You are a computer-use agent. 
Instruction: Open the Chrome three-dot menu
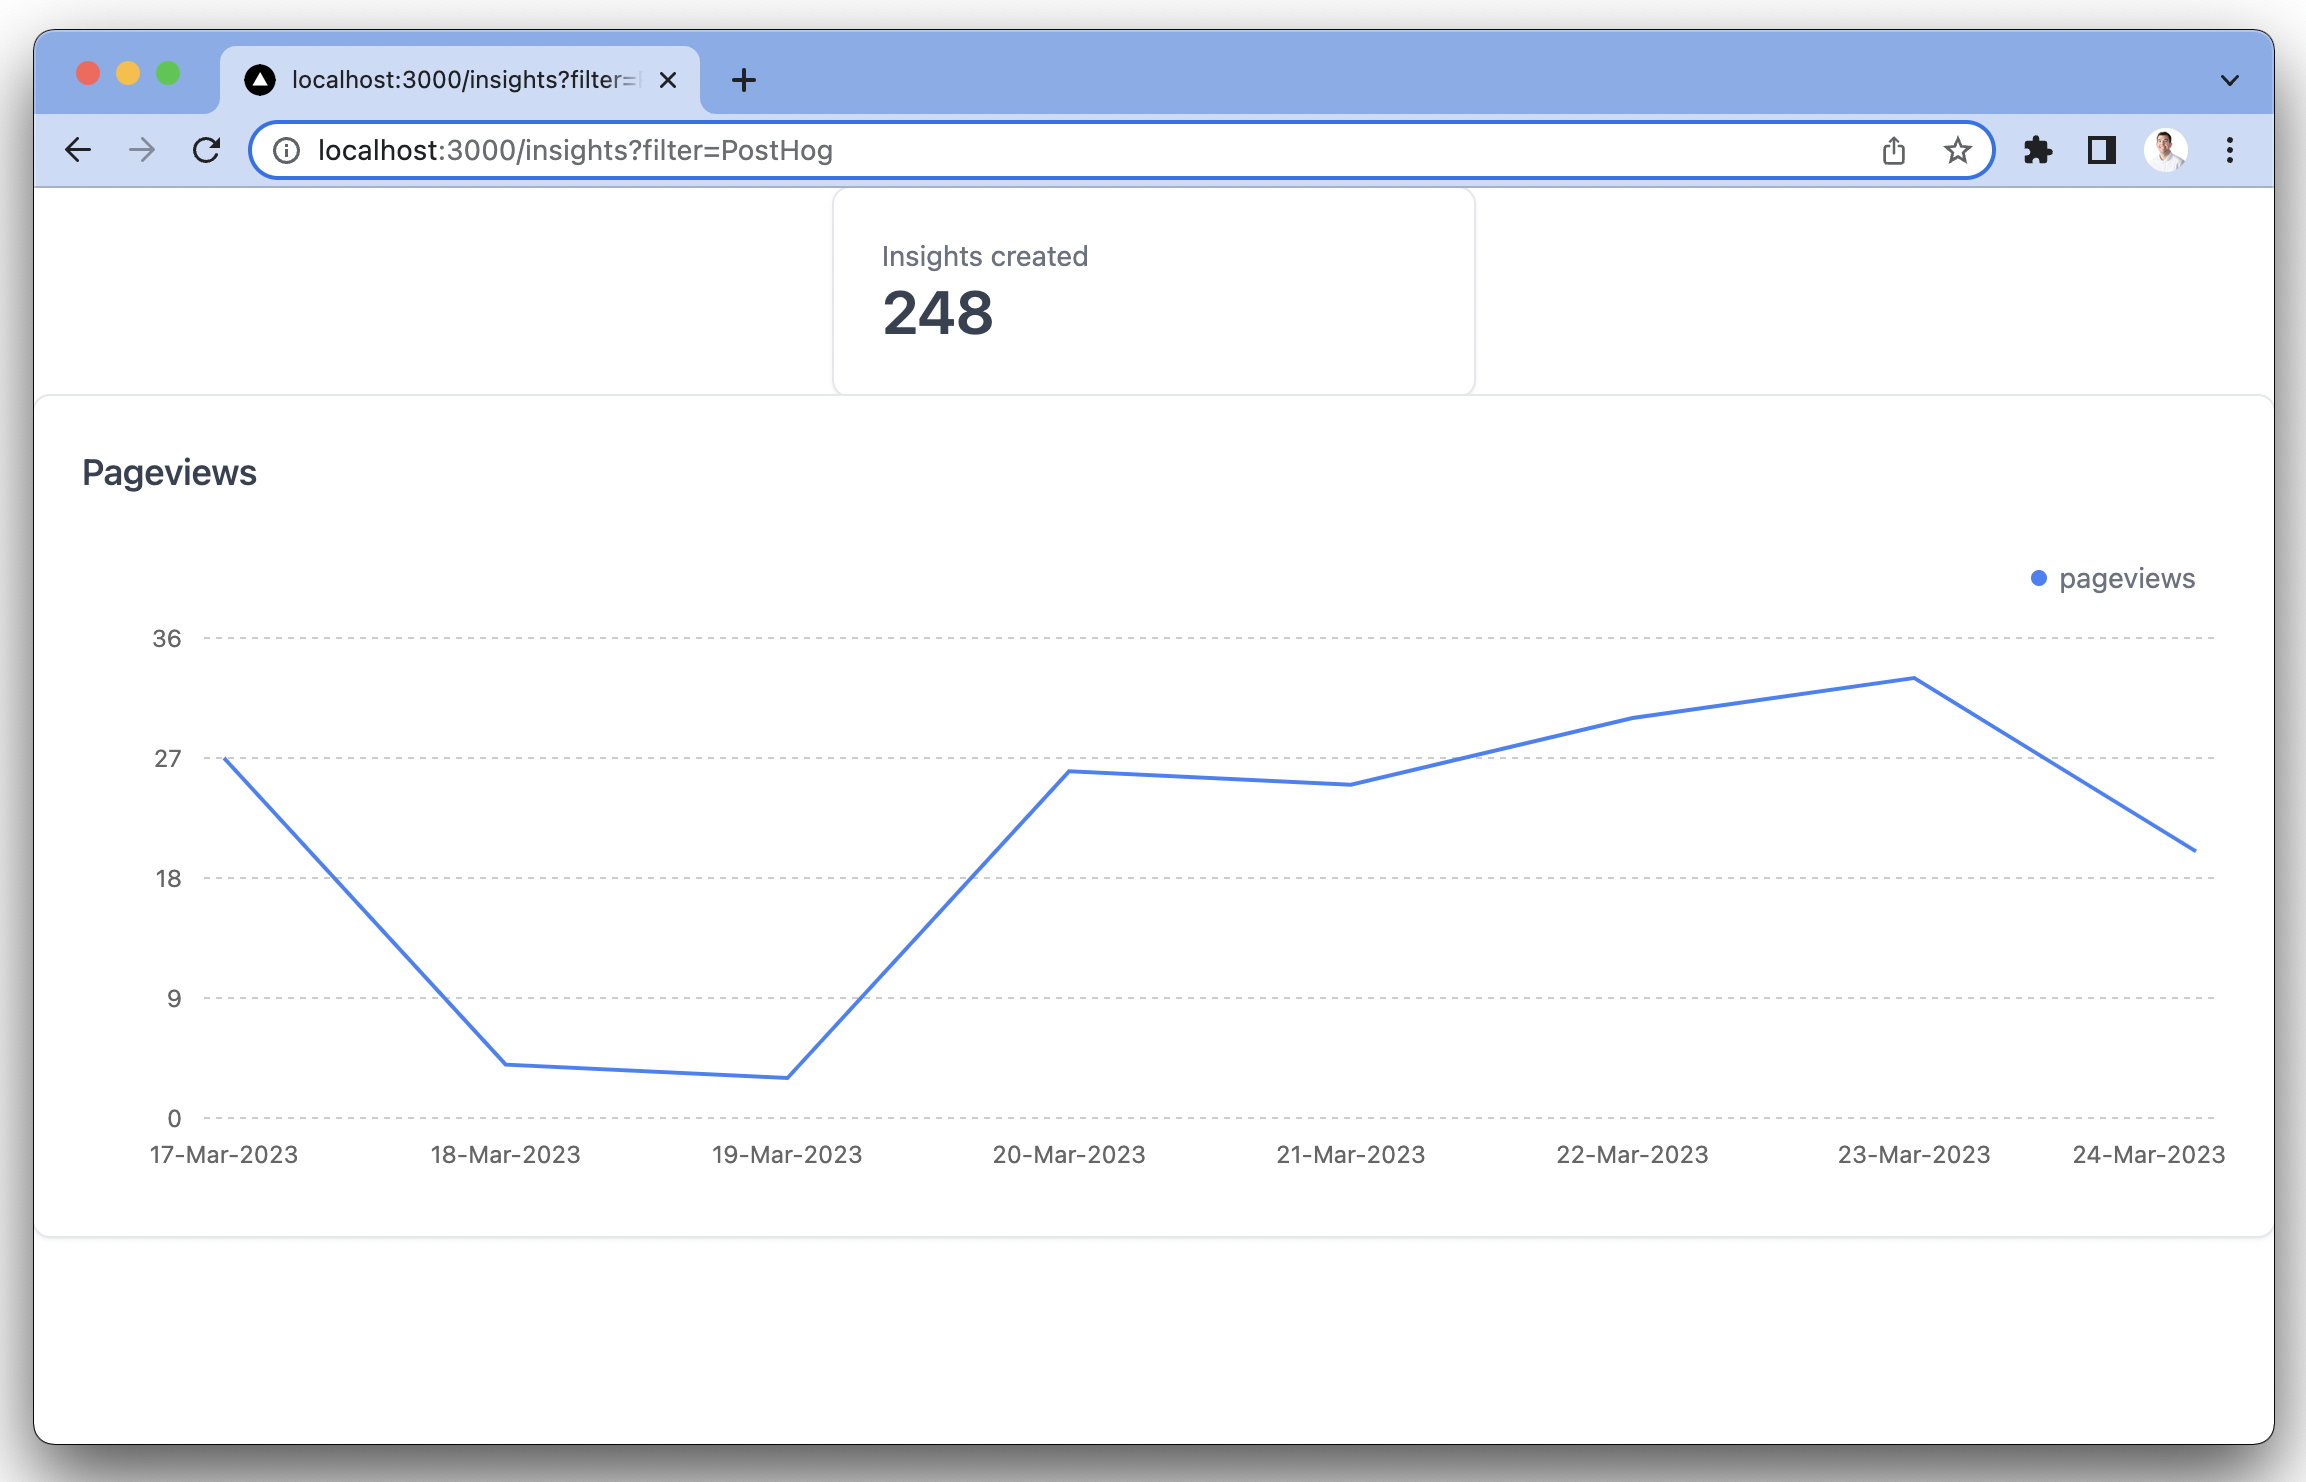[2229, 150]
